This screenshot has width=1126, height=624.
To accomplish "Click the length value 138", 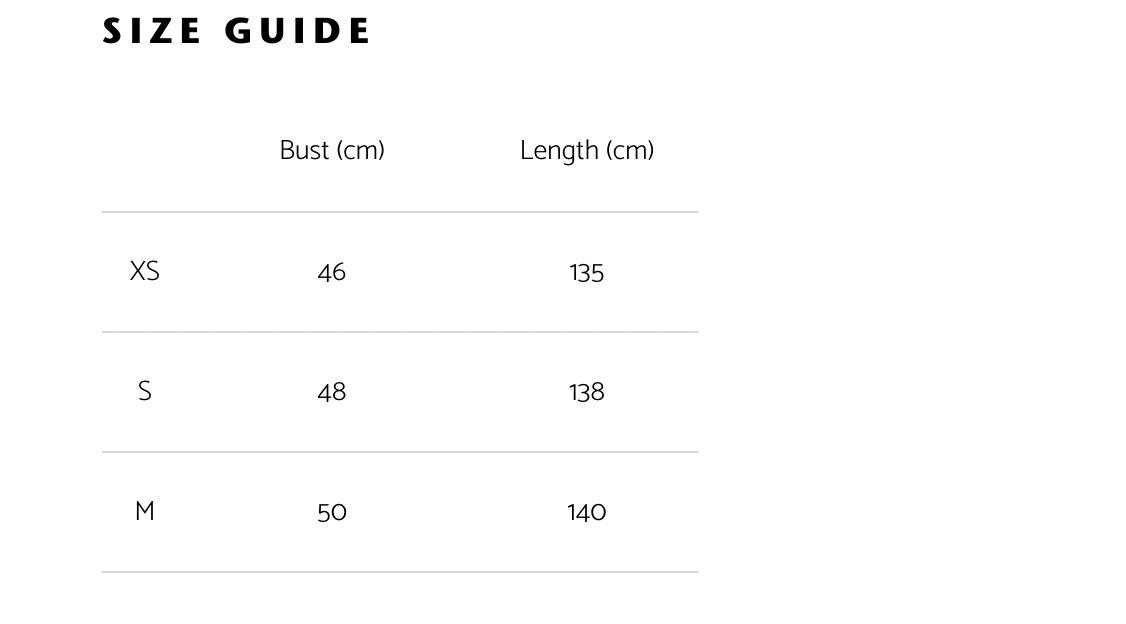I will 587,392.
